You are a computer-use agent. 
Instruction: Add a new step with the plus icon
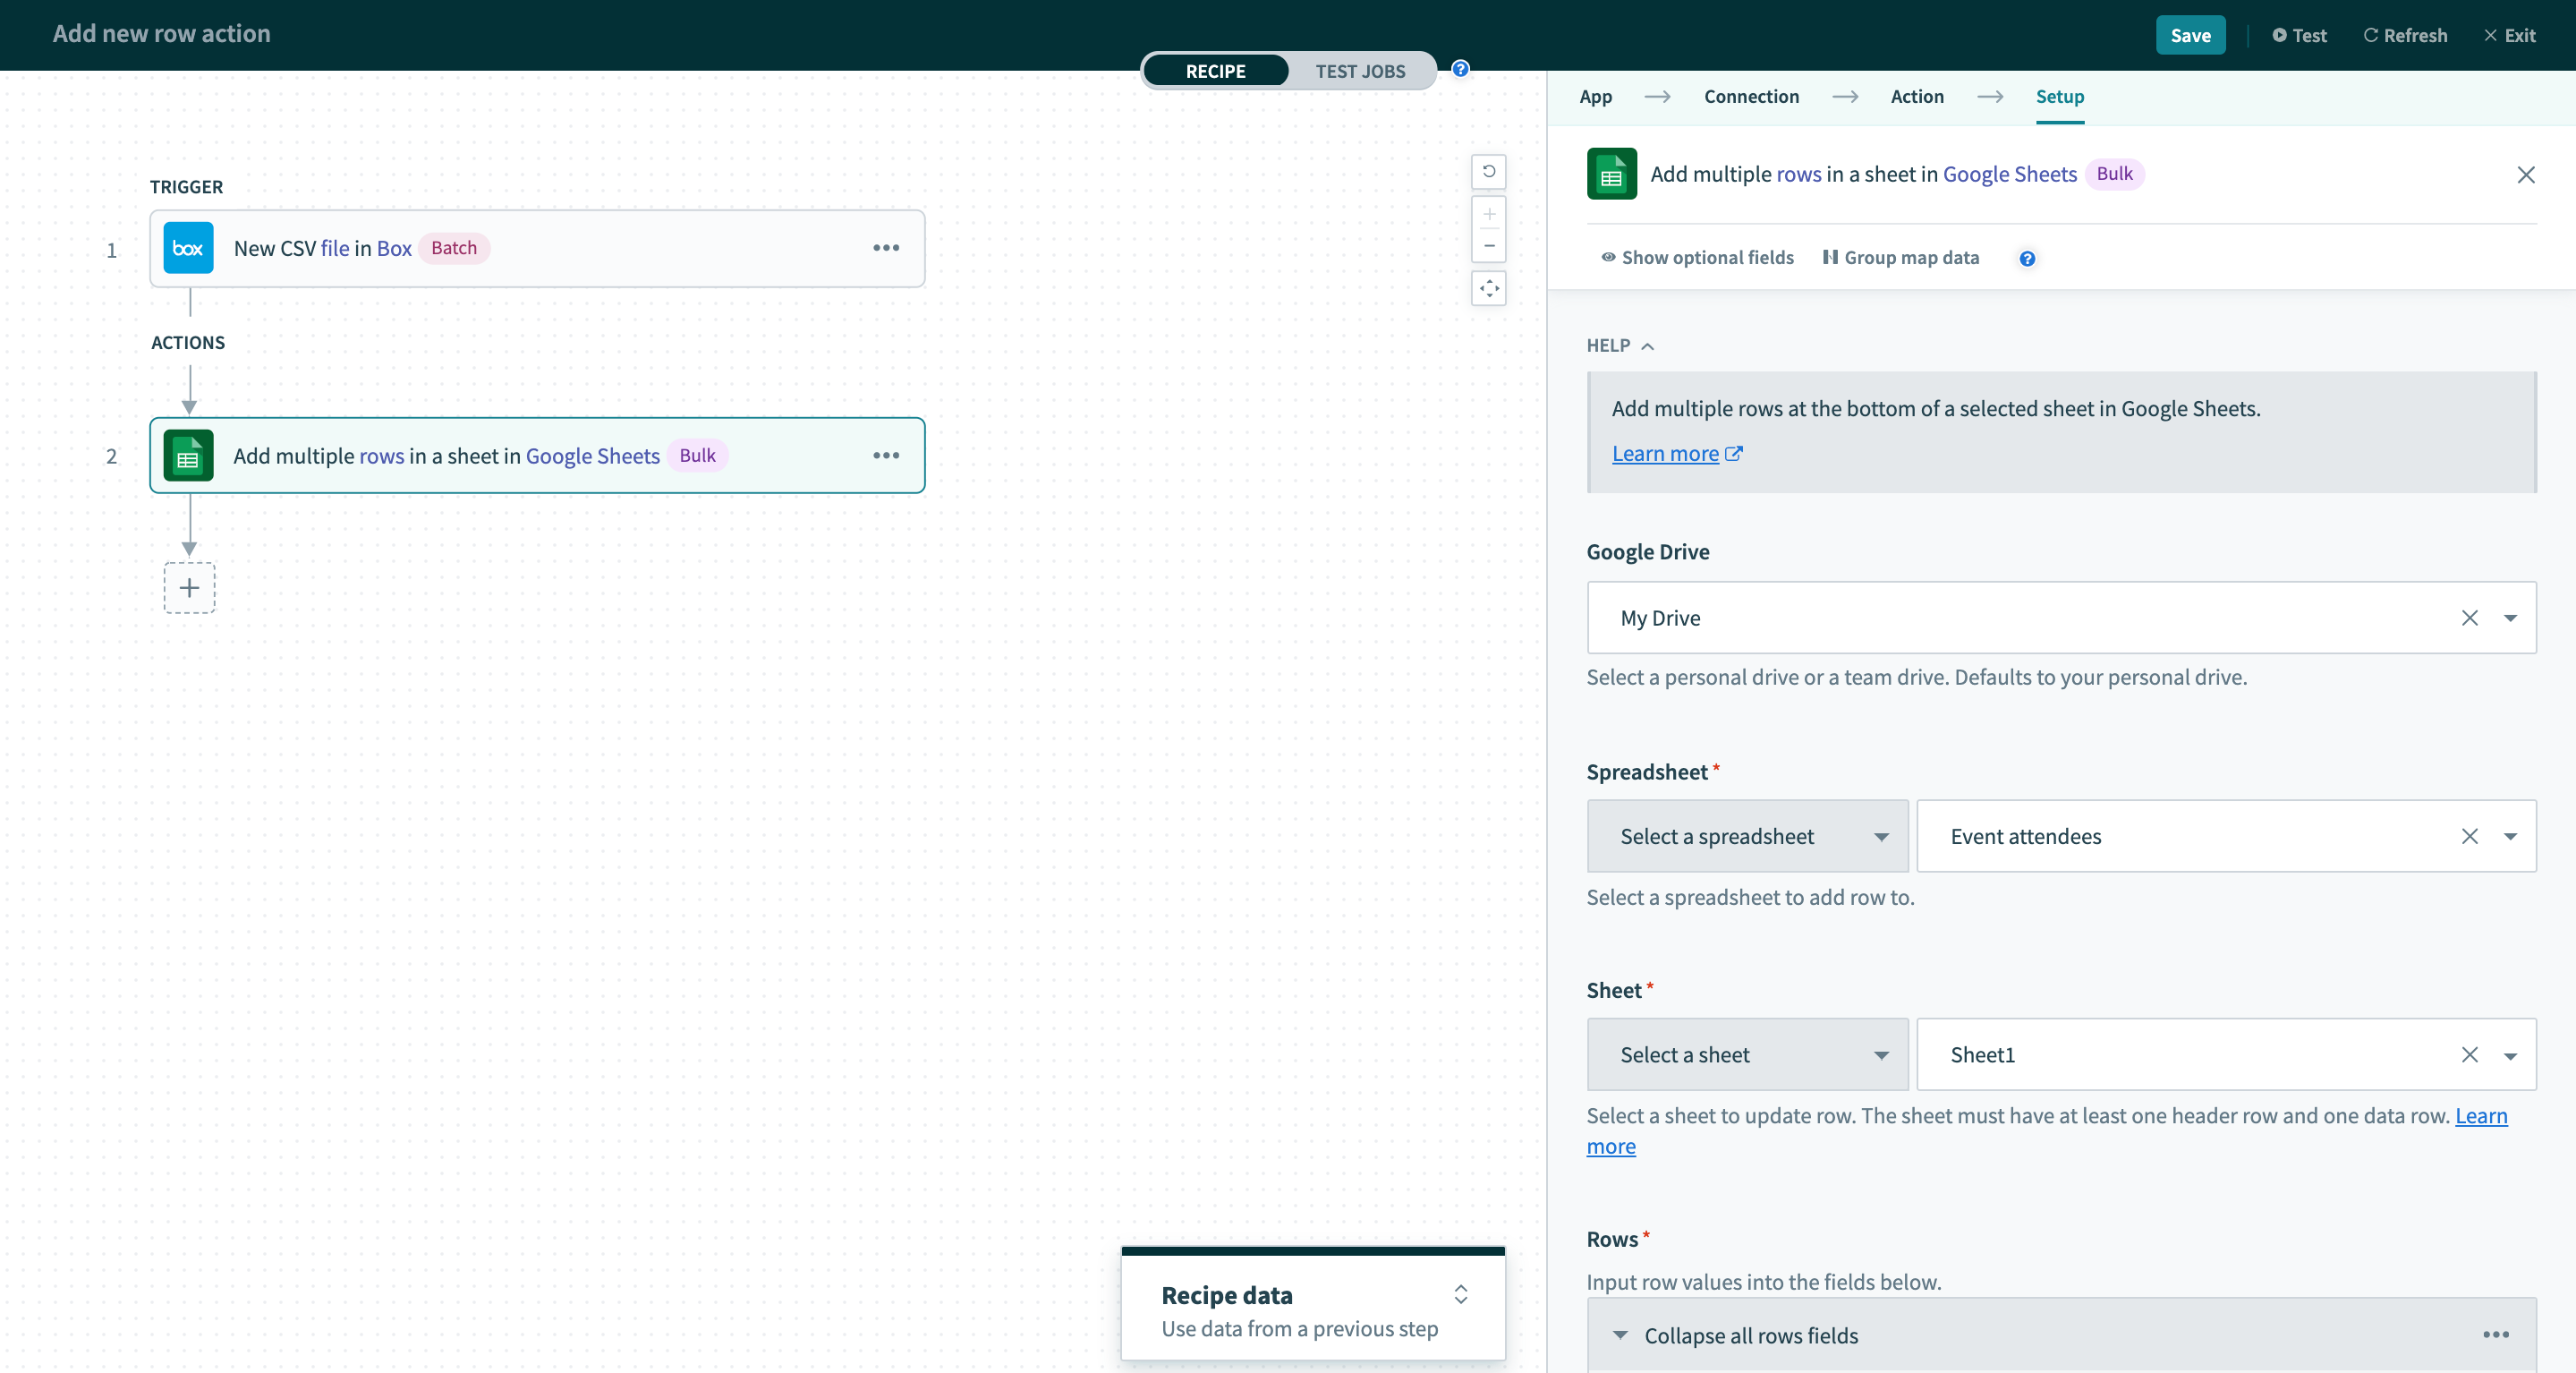tap(189, 588)
